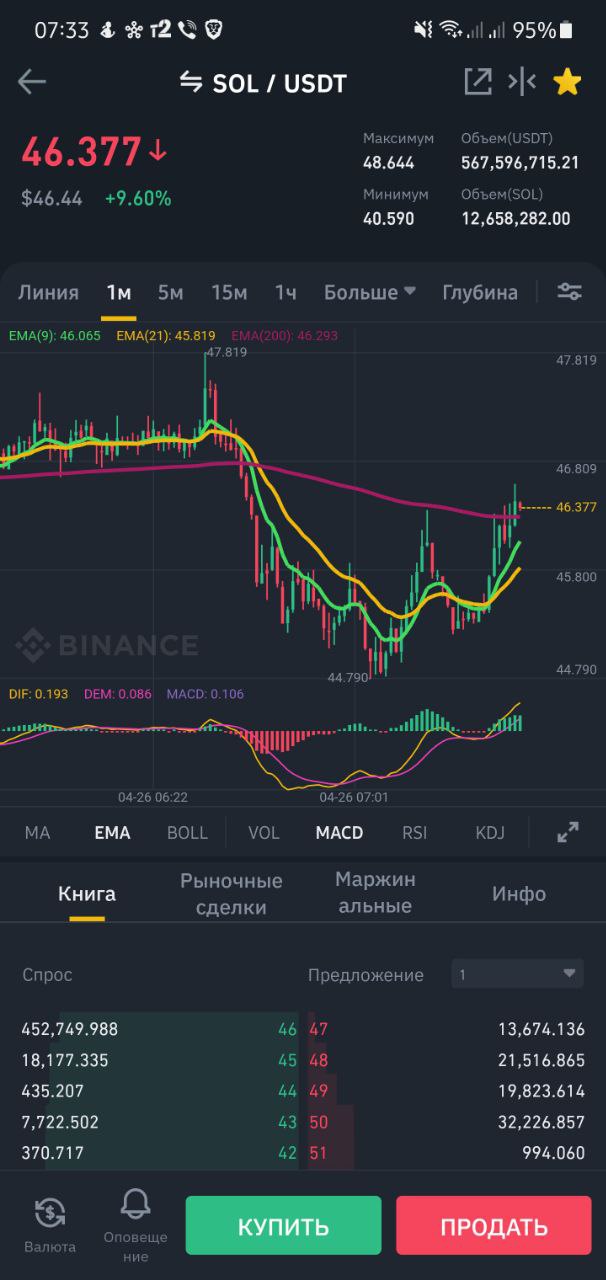Image resolution: width=606 pixels, height=1280 pixels.
Task: Tap the red ПРОДАТЬ button
Action: point(494,1226)
